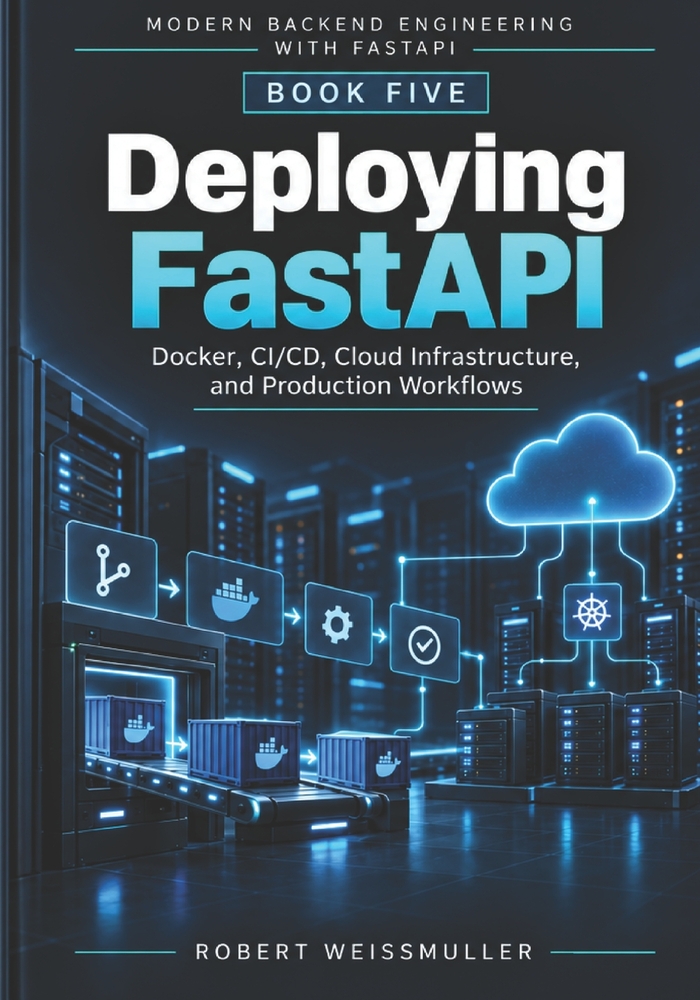Click the "BOOK FIVE" label box

coord(366,93)
